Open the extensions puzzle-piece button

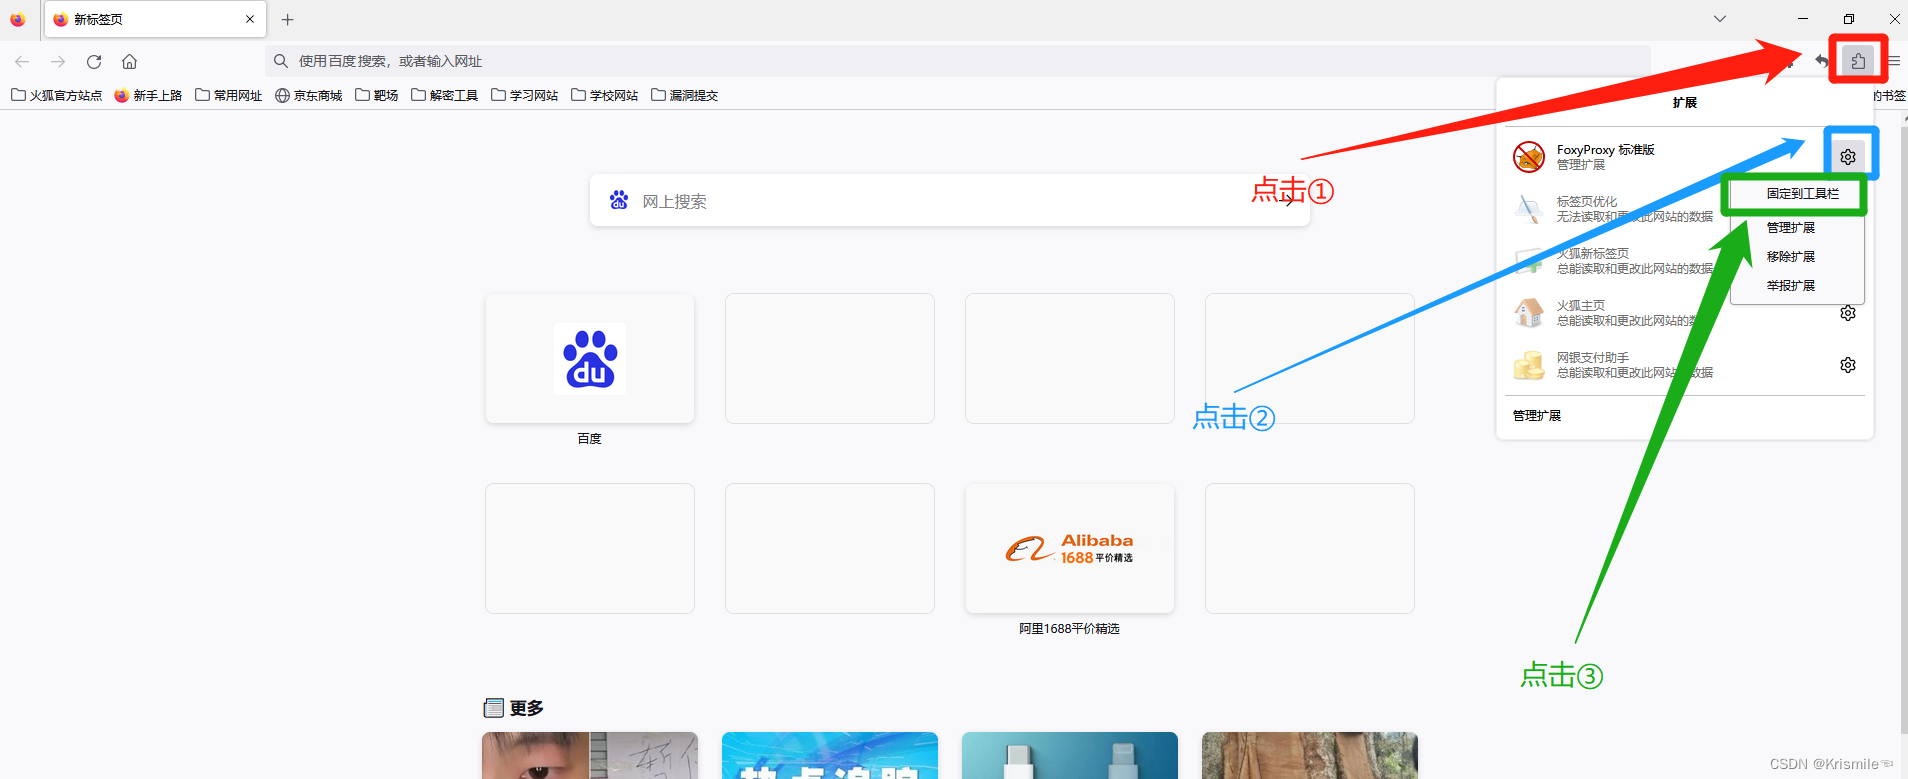coord(1858,61)
